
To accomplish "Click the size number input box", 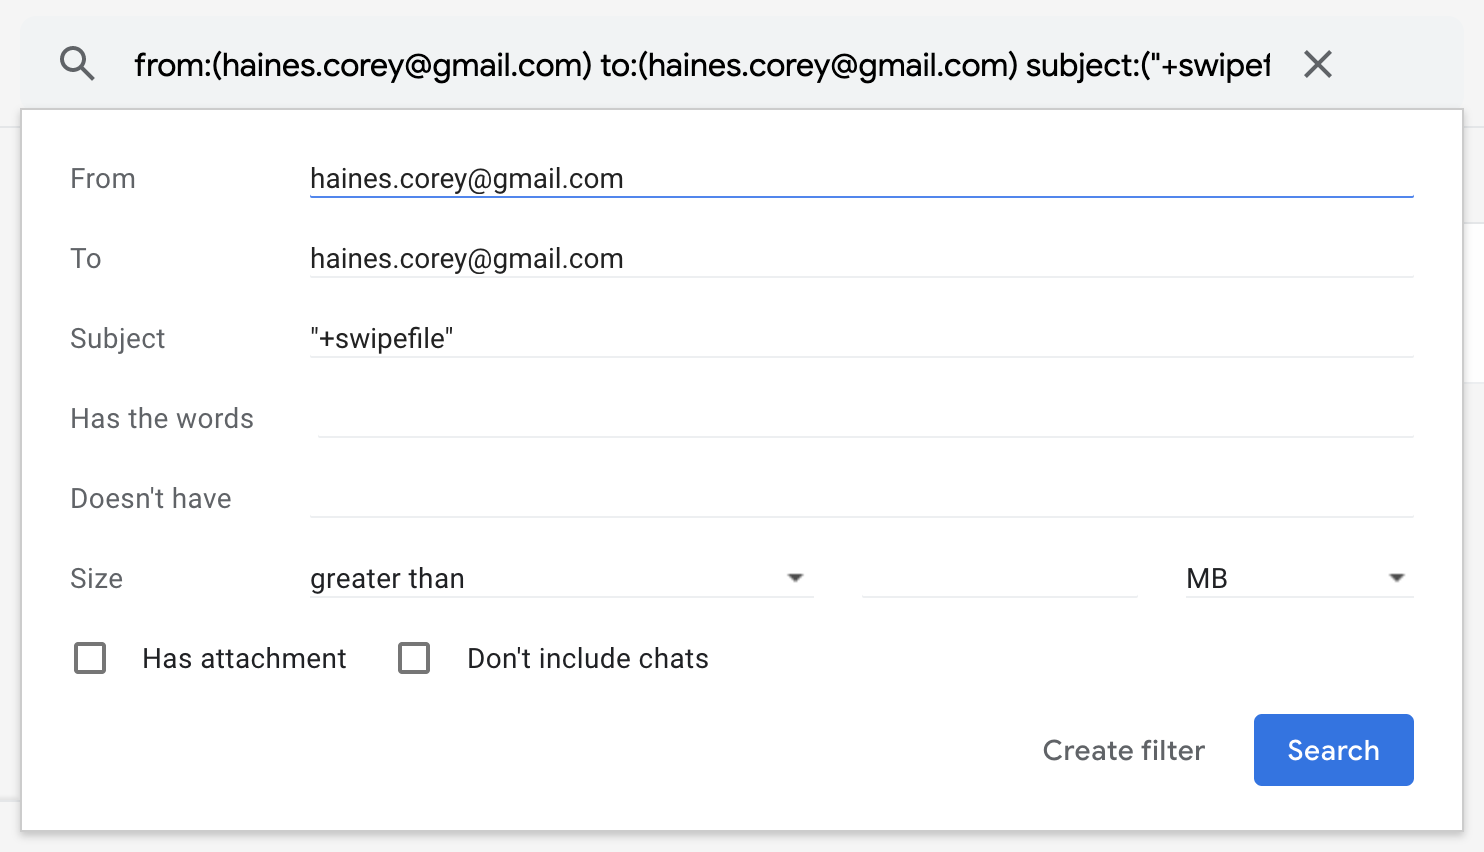I will [x=999, y=578].
